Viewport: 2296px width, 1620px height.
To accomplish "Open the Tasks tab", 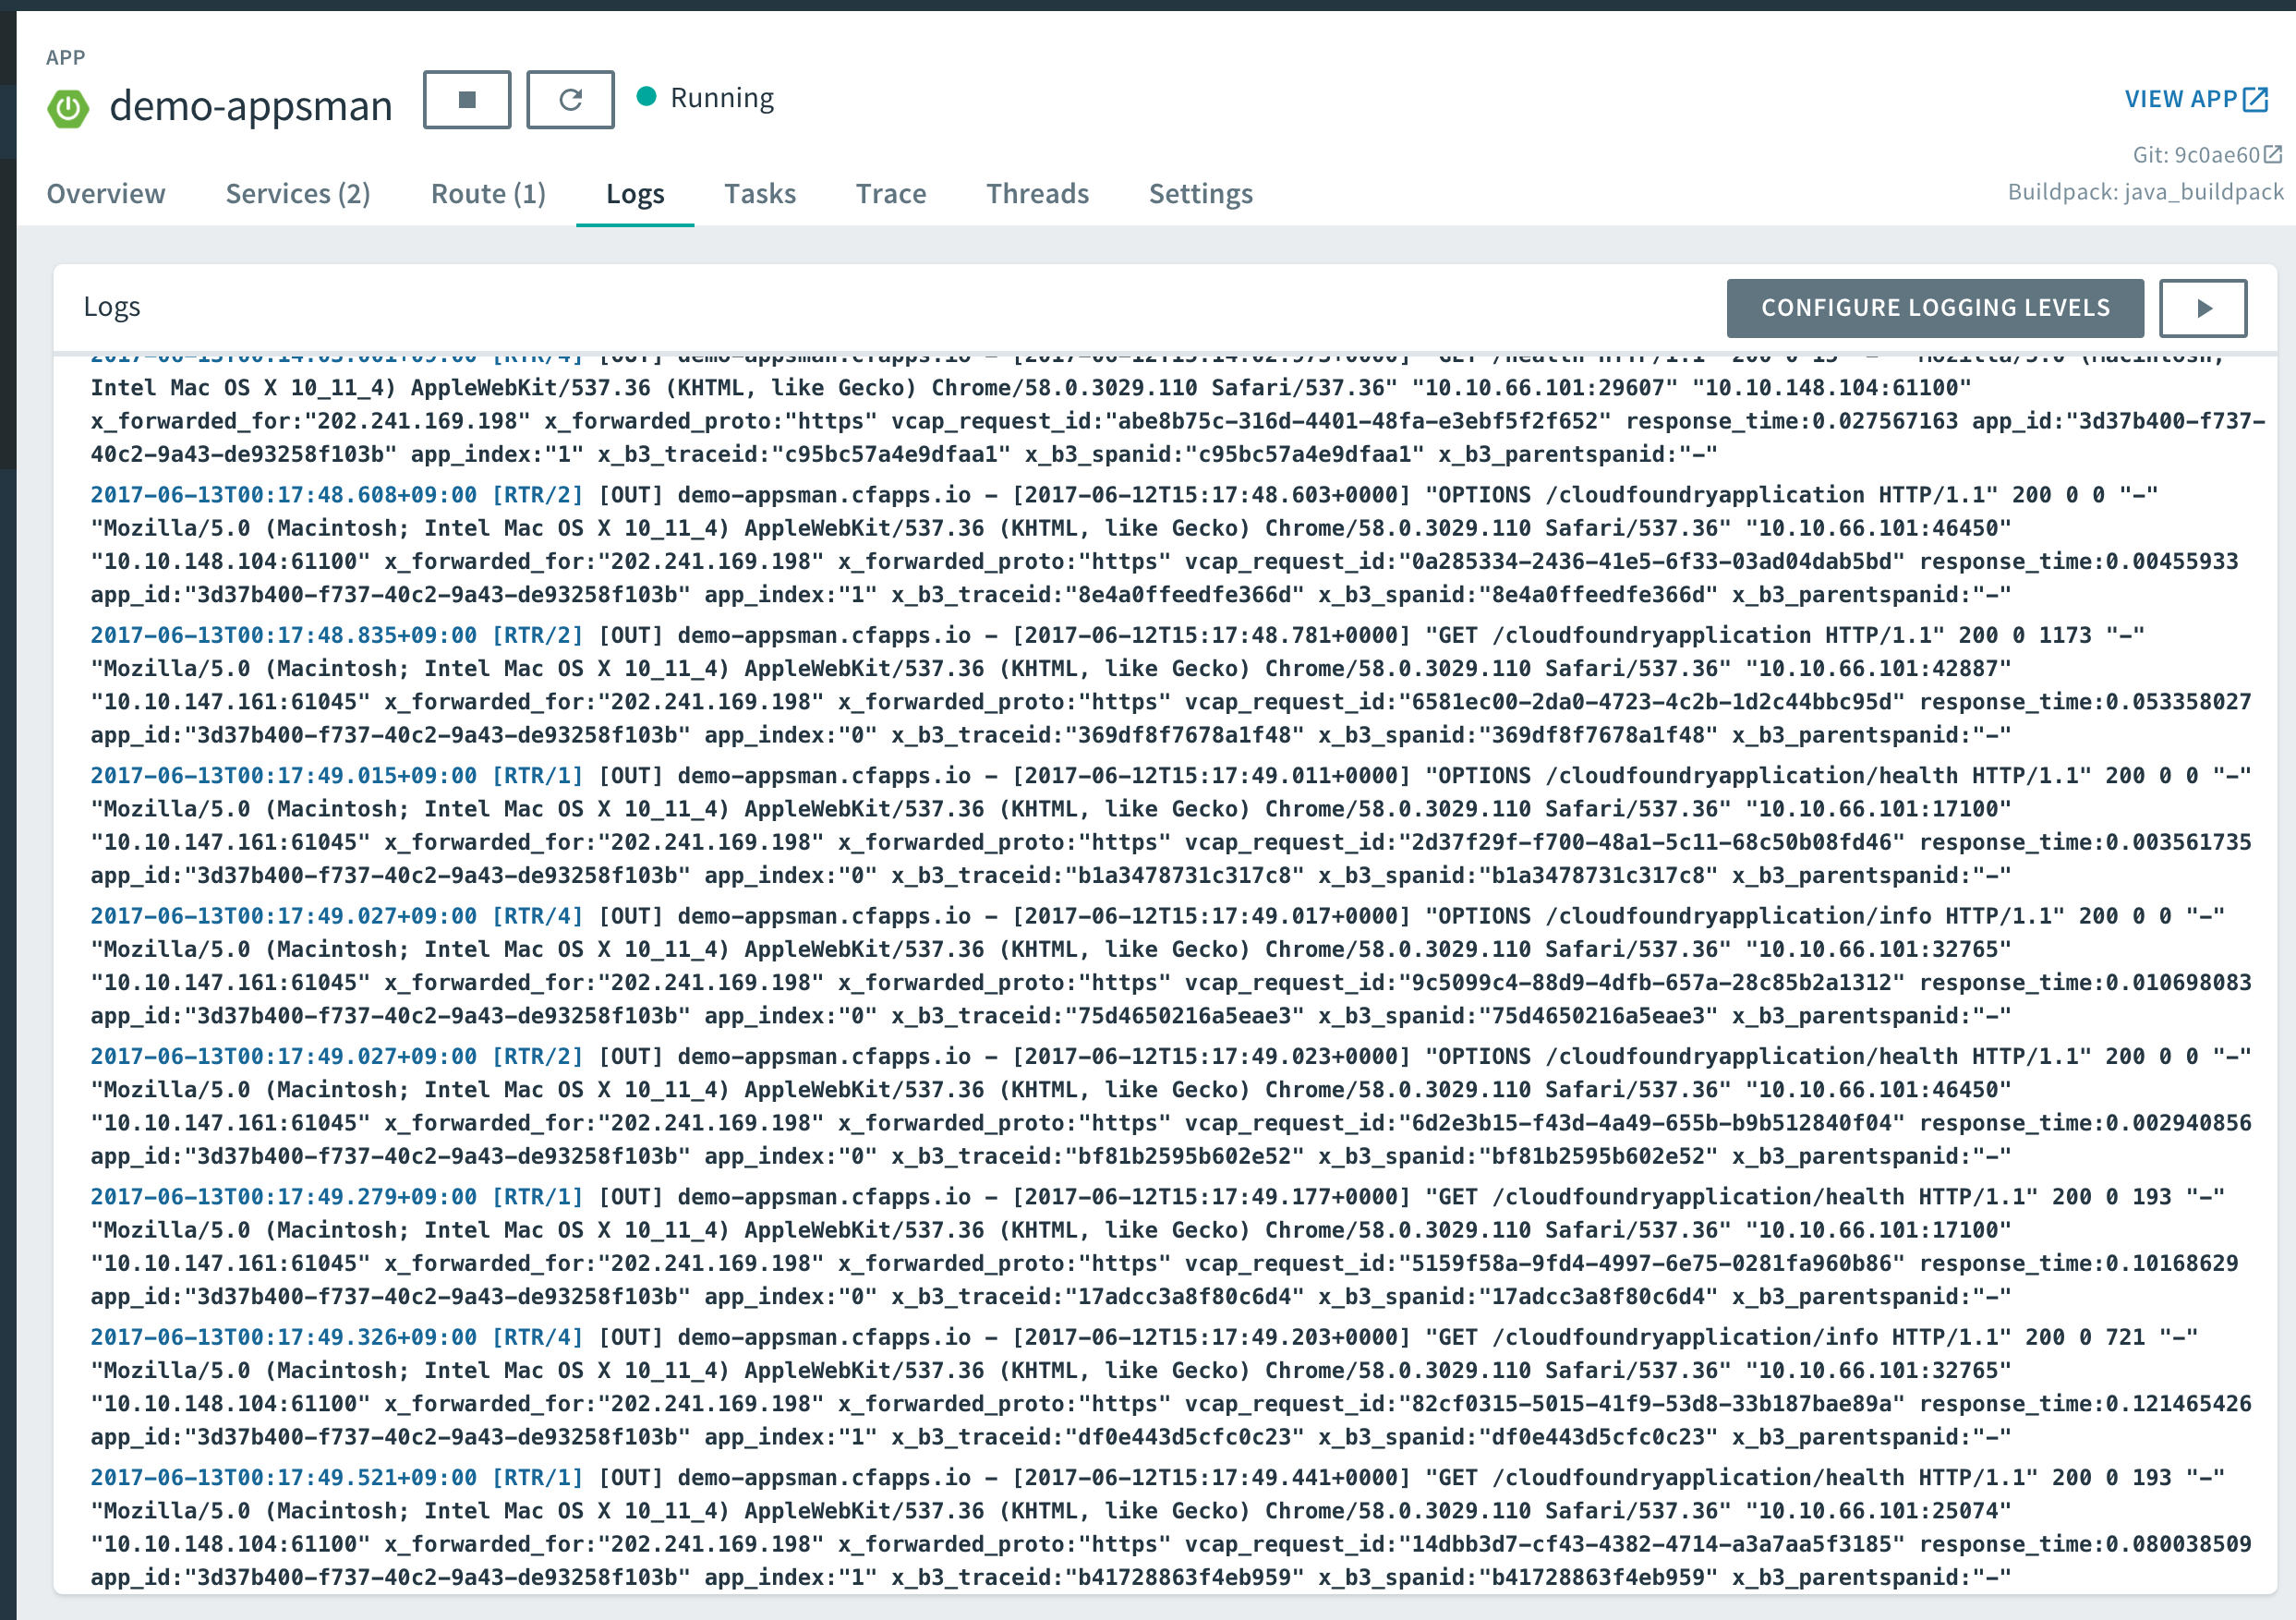I will tap(760, 193).
